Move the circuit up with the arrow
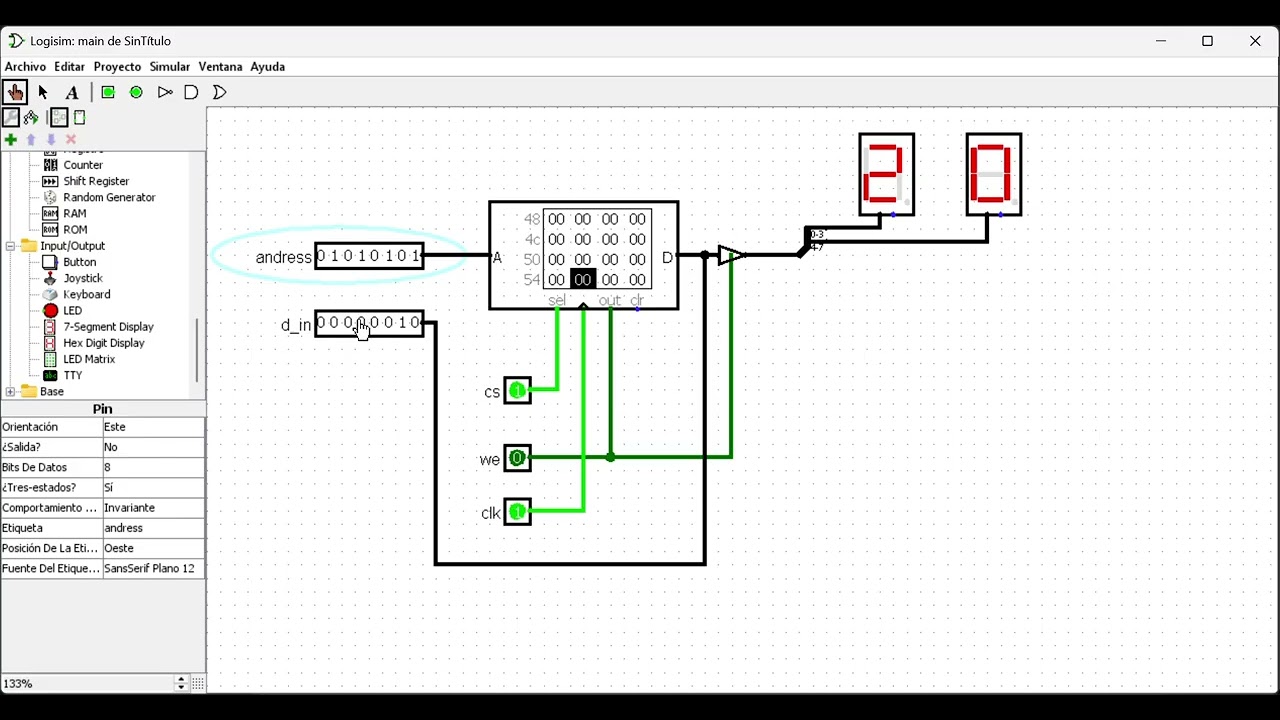This screenshot has height=720, width=1280. click(x=31, y=139)
